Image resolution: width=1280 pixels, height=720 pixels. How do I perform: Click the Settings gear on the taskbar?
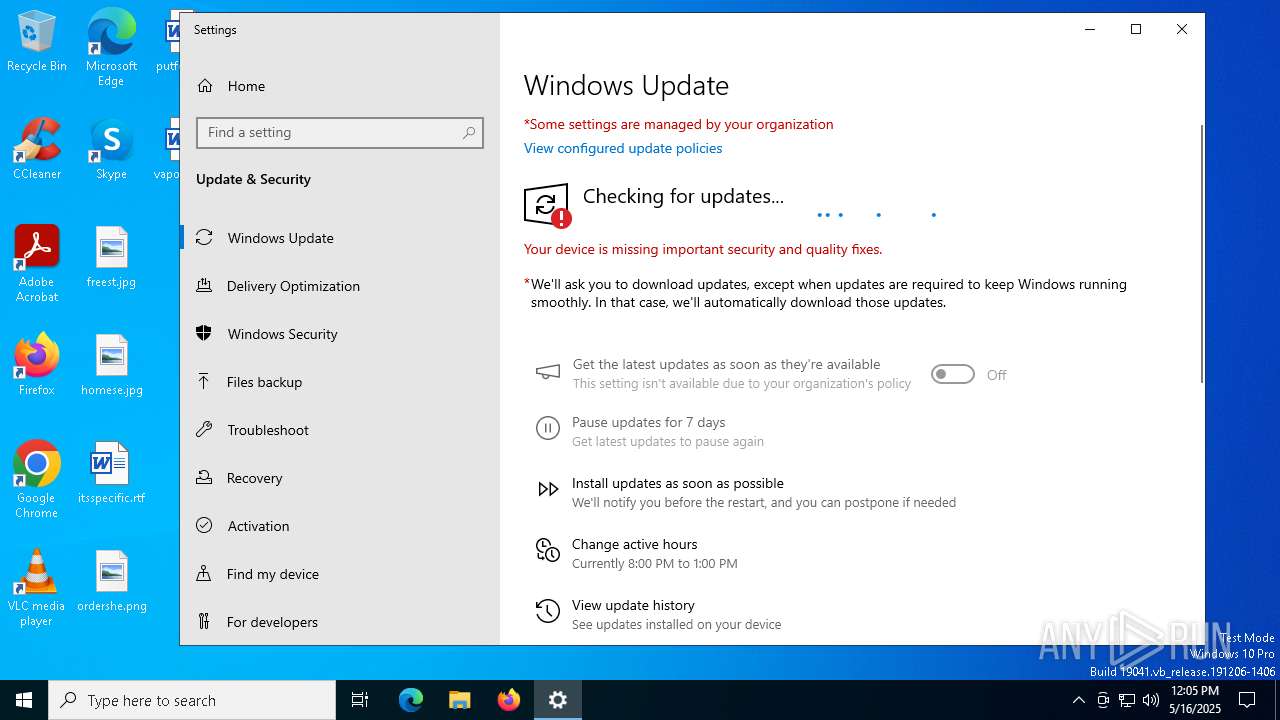[x=558, y=700]
